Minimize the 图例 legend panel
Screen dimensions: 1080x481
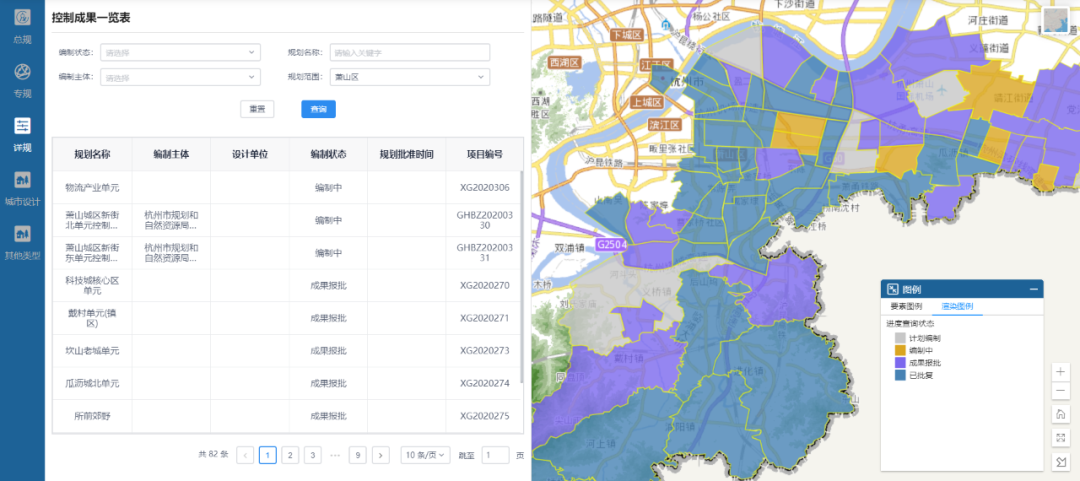(1034, 289)
